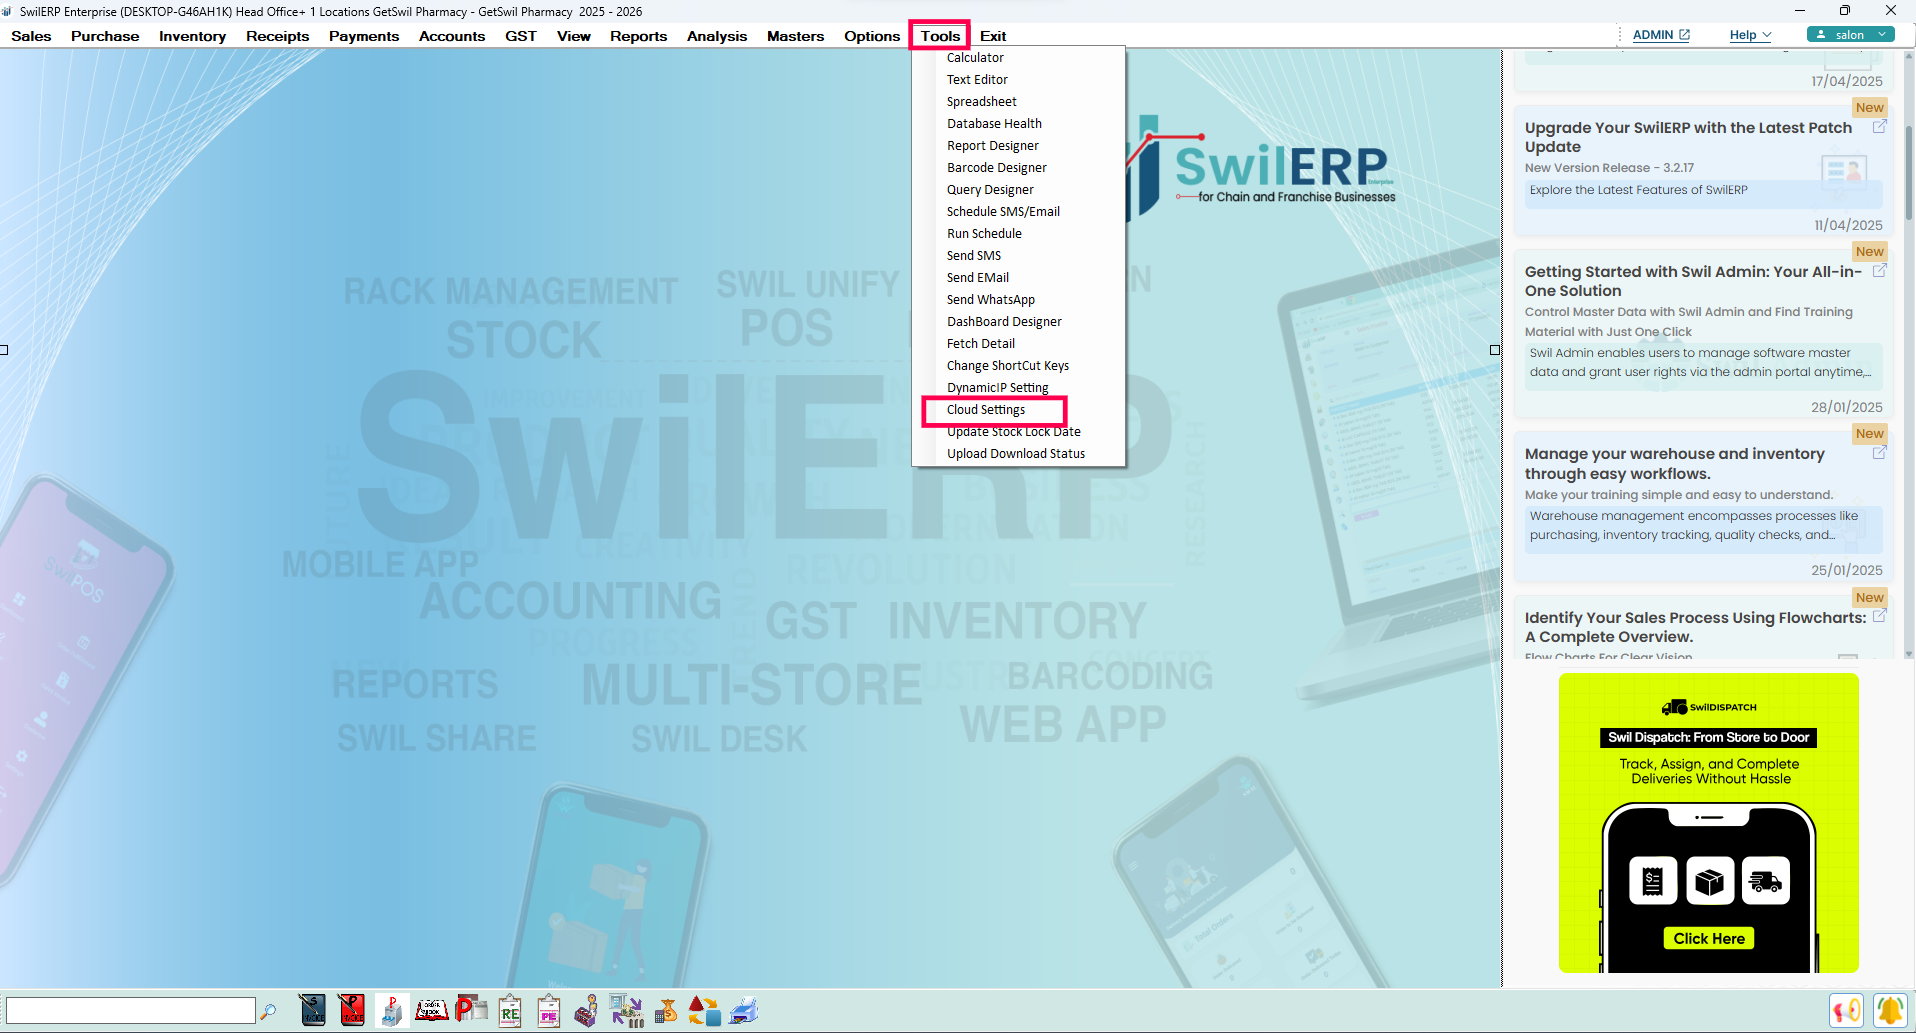Open the Sales Invoice 'S' shortcut icon

coord(313,1010)
